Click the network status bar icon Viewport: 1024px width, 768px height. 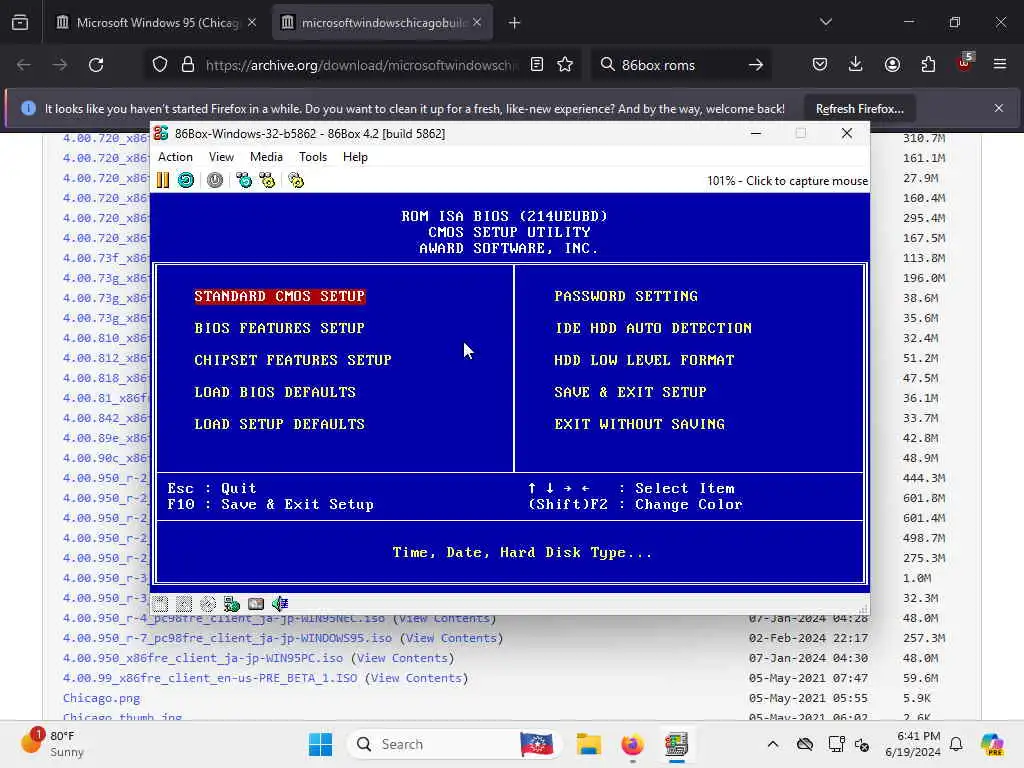tap(232, 604)
